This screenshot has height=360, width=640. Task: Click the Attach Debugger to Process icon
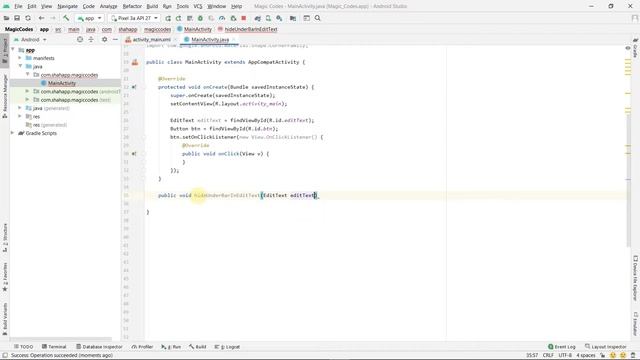point(233,18)
